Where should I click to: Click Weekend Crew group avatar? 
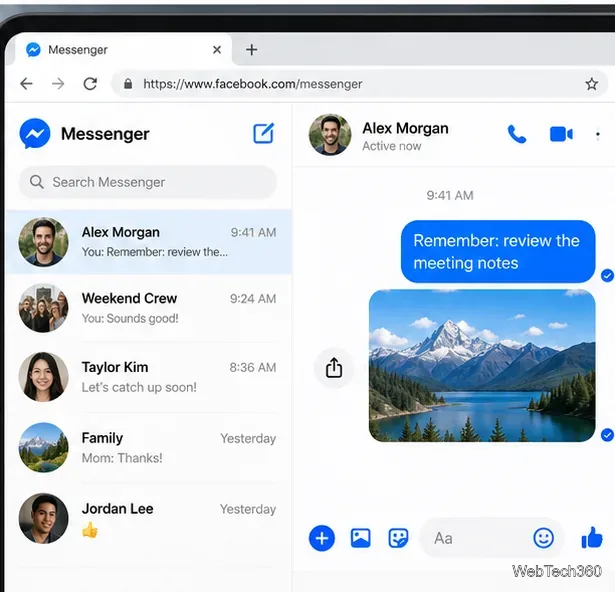[x=44, y=308]
